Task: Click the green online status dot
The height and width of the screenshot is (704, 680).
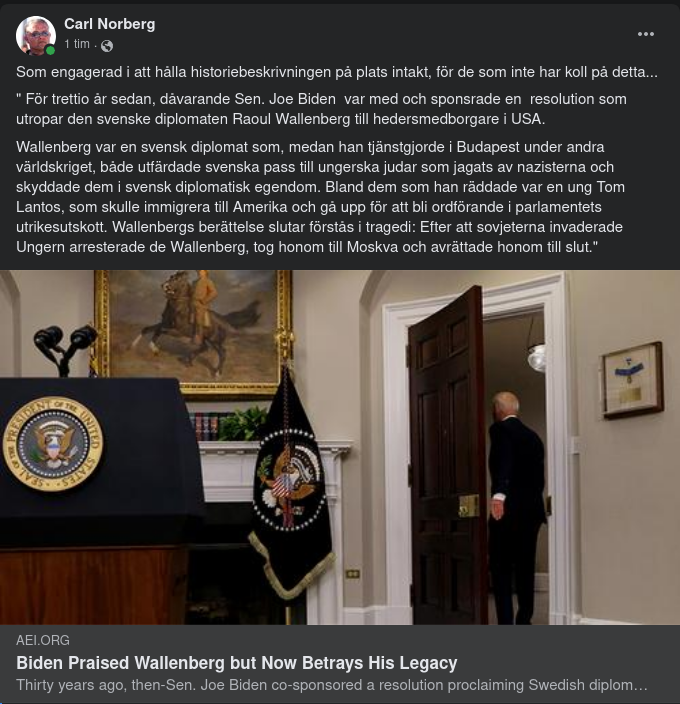Action: tap(50, 50)
